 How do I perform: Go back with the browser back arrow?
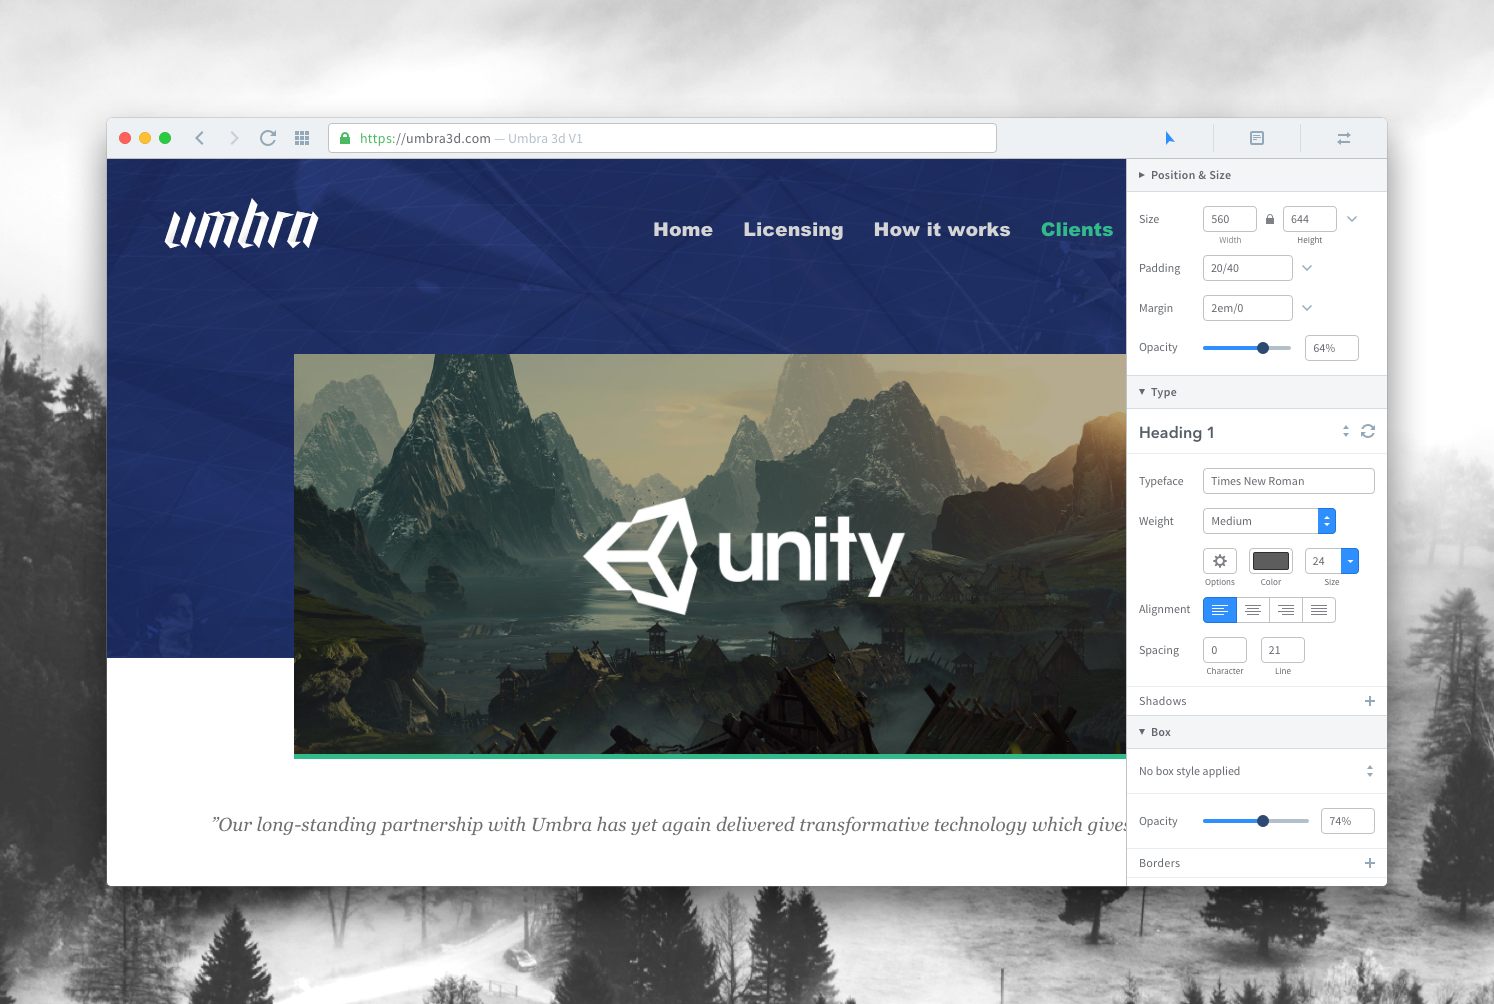pos(200,138)
